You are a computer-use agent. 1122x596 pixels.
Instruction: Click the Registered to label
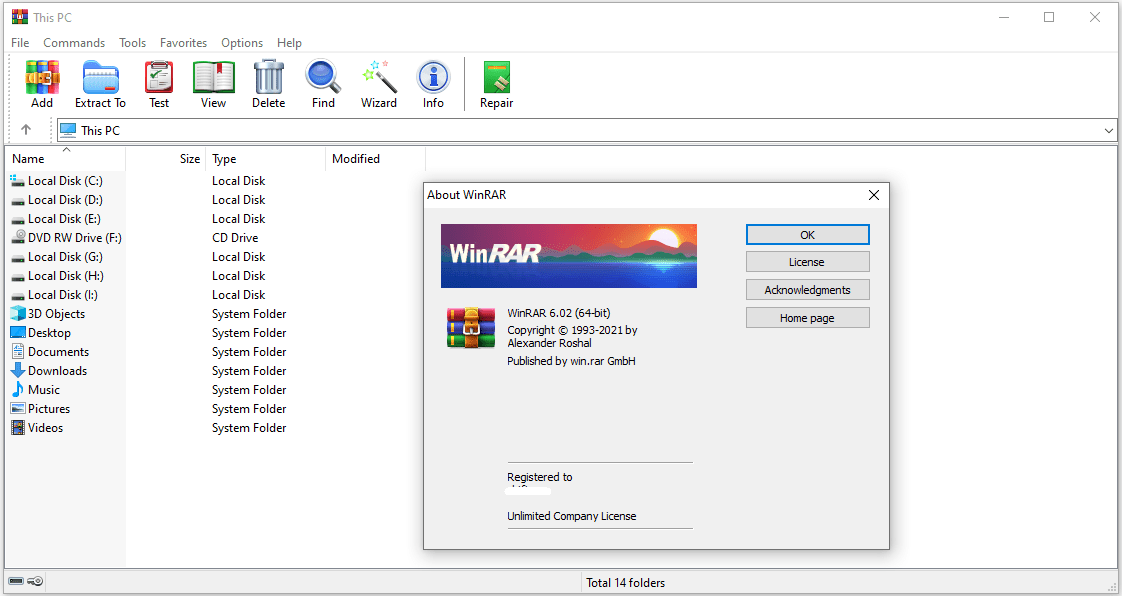(540, 477)
